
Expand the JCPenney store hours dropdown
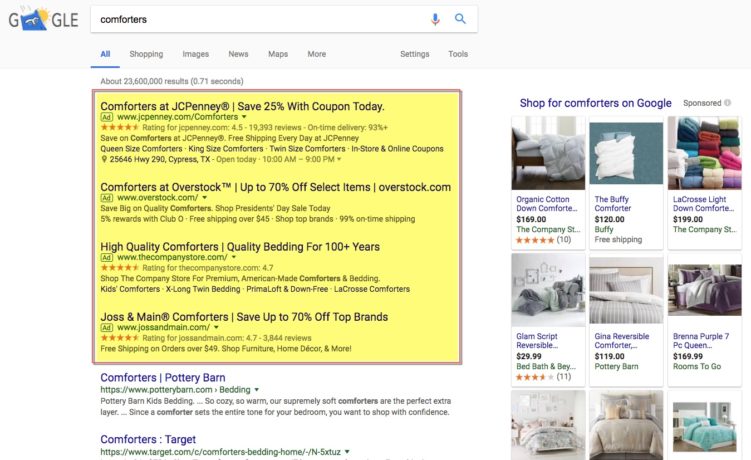tap(339, 159)
